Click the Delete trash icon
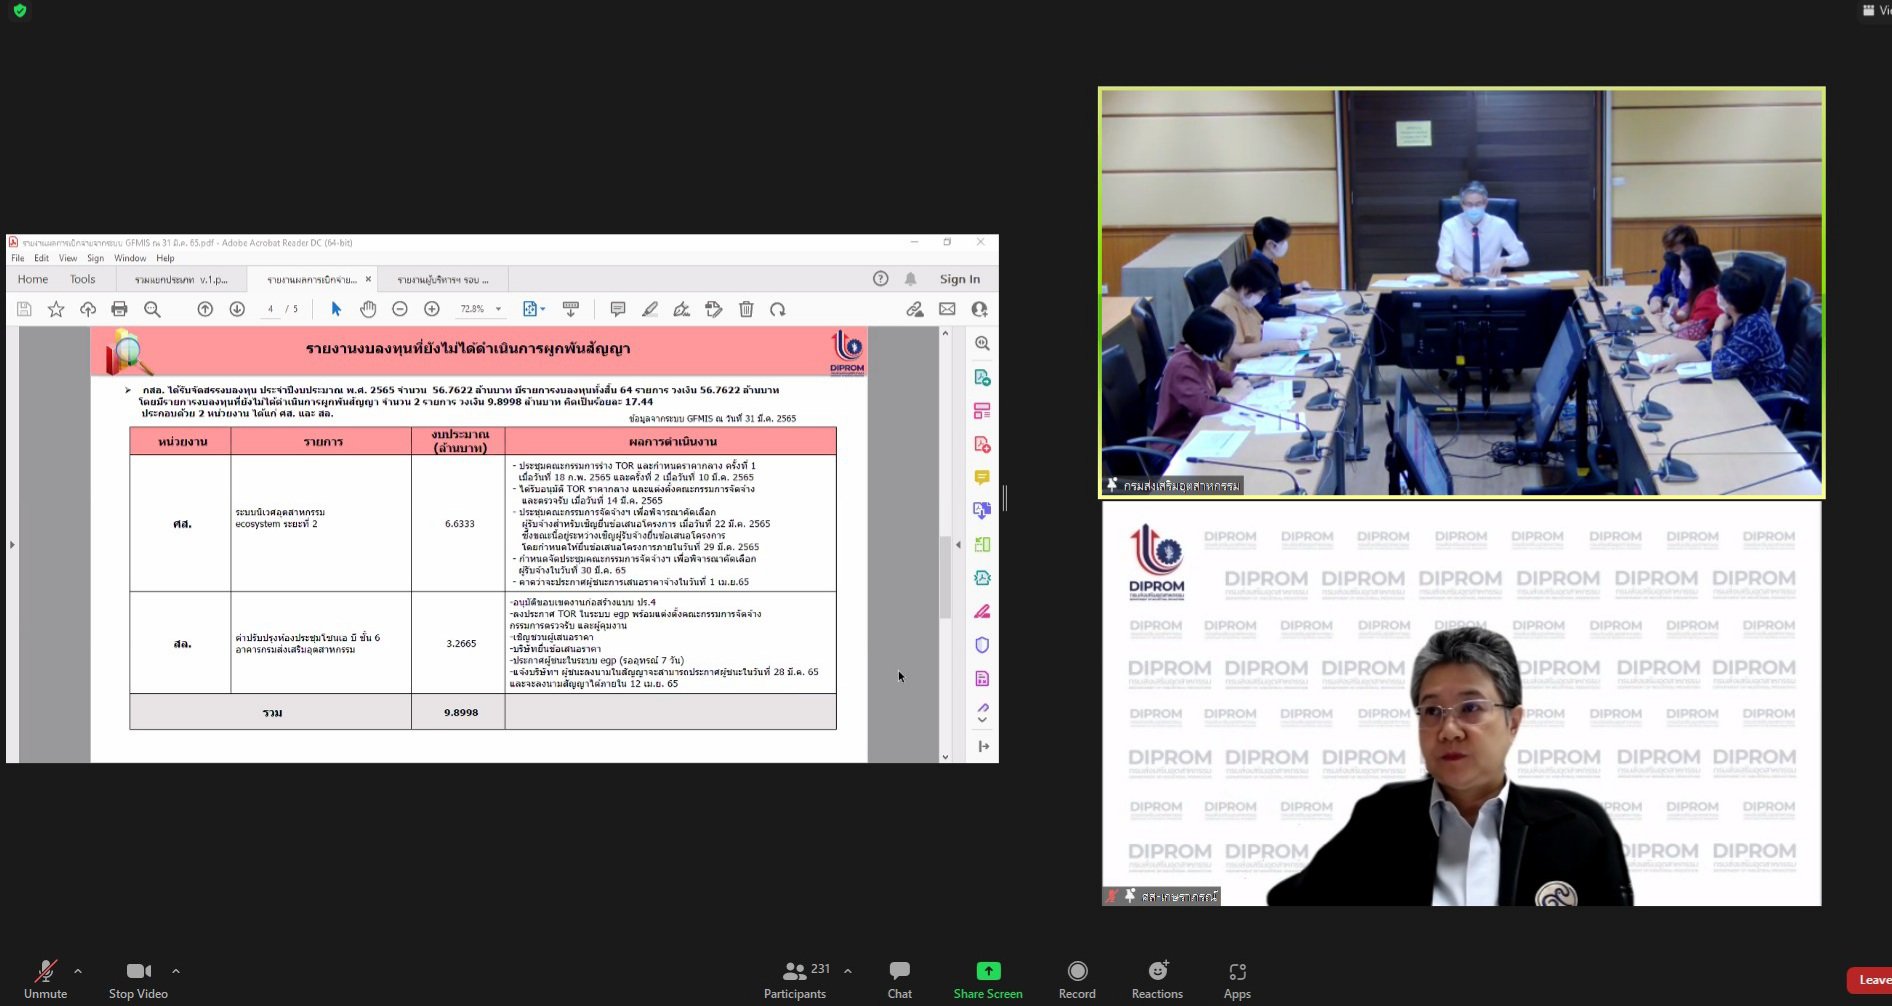 746,310
